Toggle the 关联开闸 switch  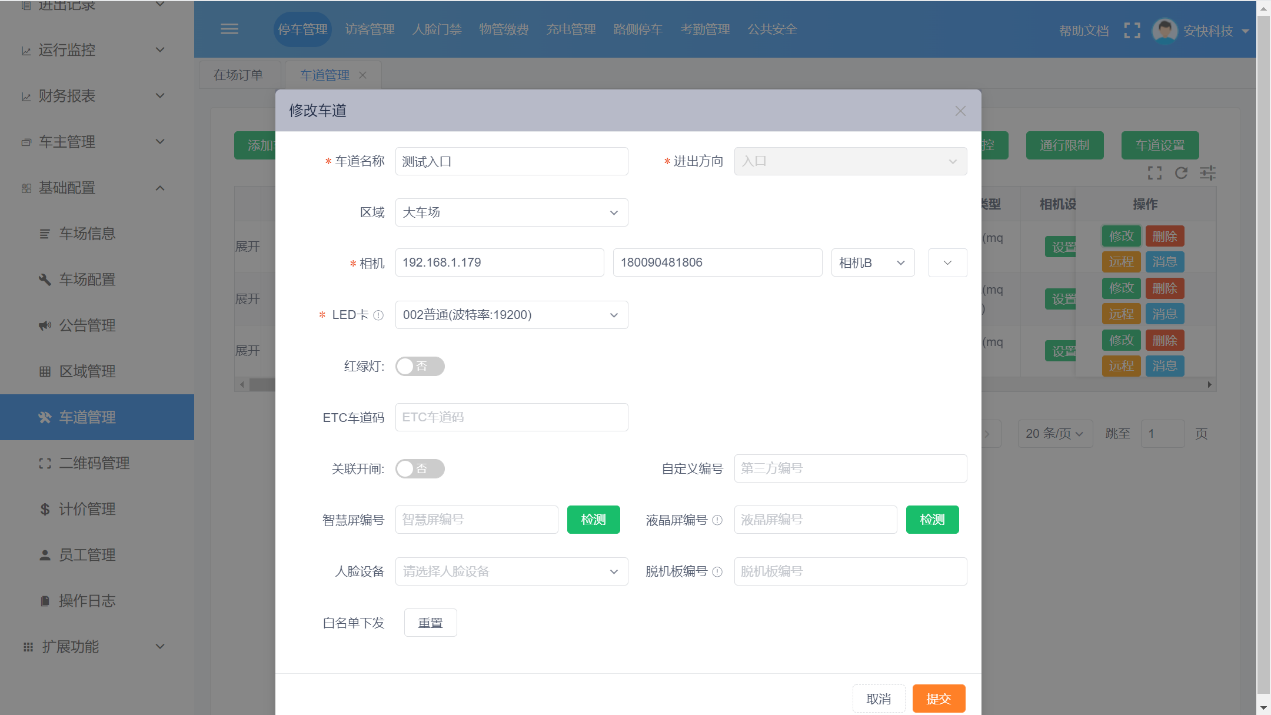coord(420,468)
